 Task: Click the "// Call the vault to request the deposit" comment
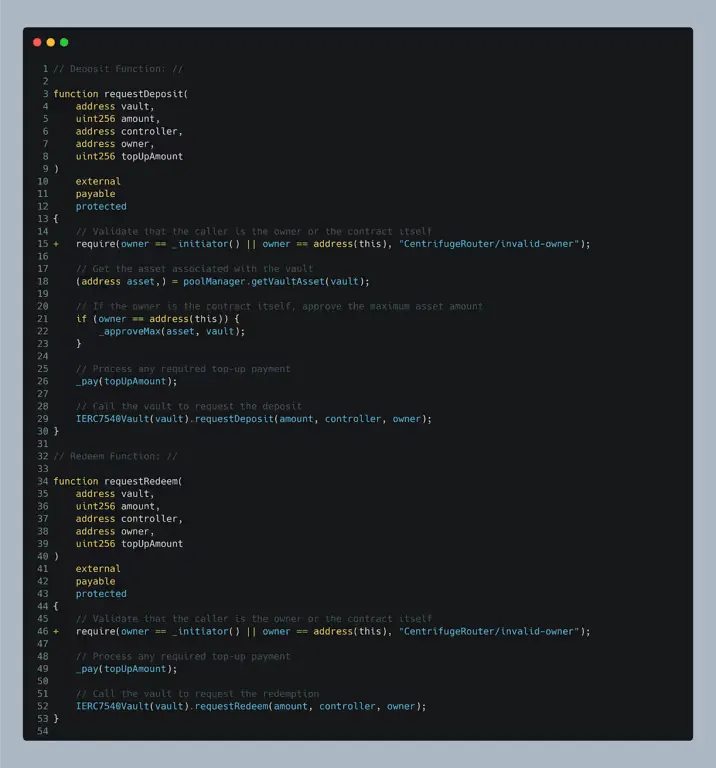tap(189, 407)
